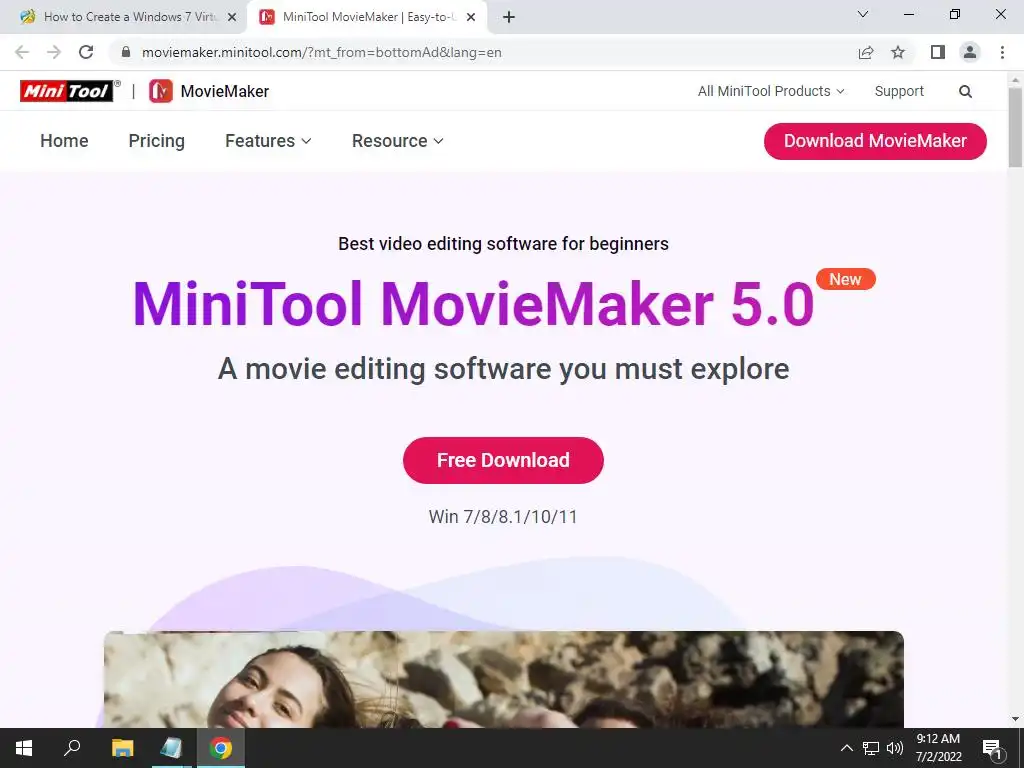Click the 'A movie editing software you must explore' text

[x=504, y=369]
